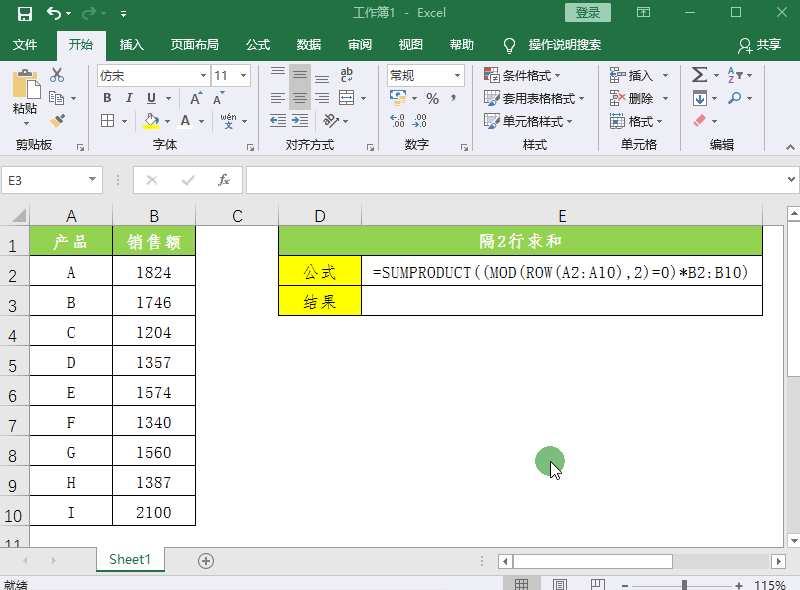Click the Insert Function fx icon
Image resolution: width=800 pixels, height=590 pixels.
coord(224,181)
